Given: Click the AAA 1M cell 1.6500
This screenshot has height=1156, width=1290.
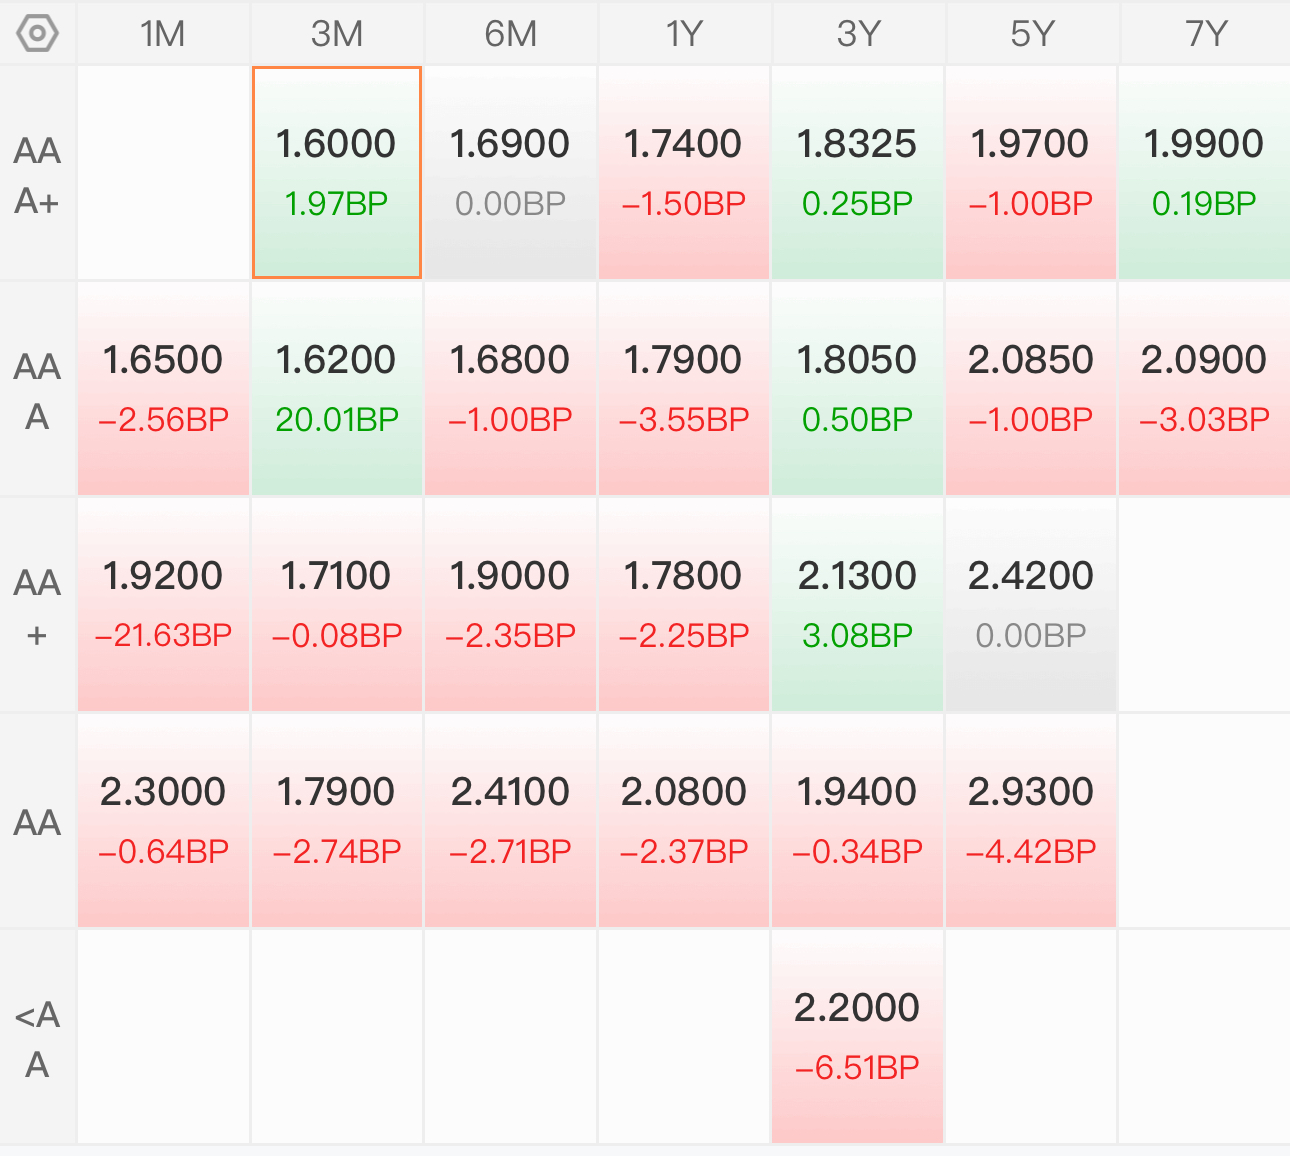Looking at the screenshot, I should click(x=163, y=389).
